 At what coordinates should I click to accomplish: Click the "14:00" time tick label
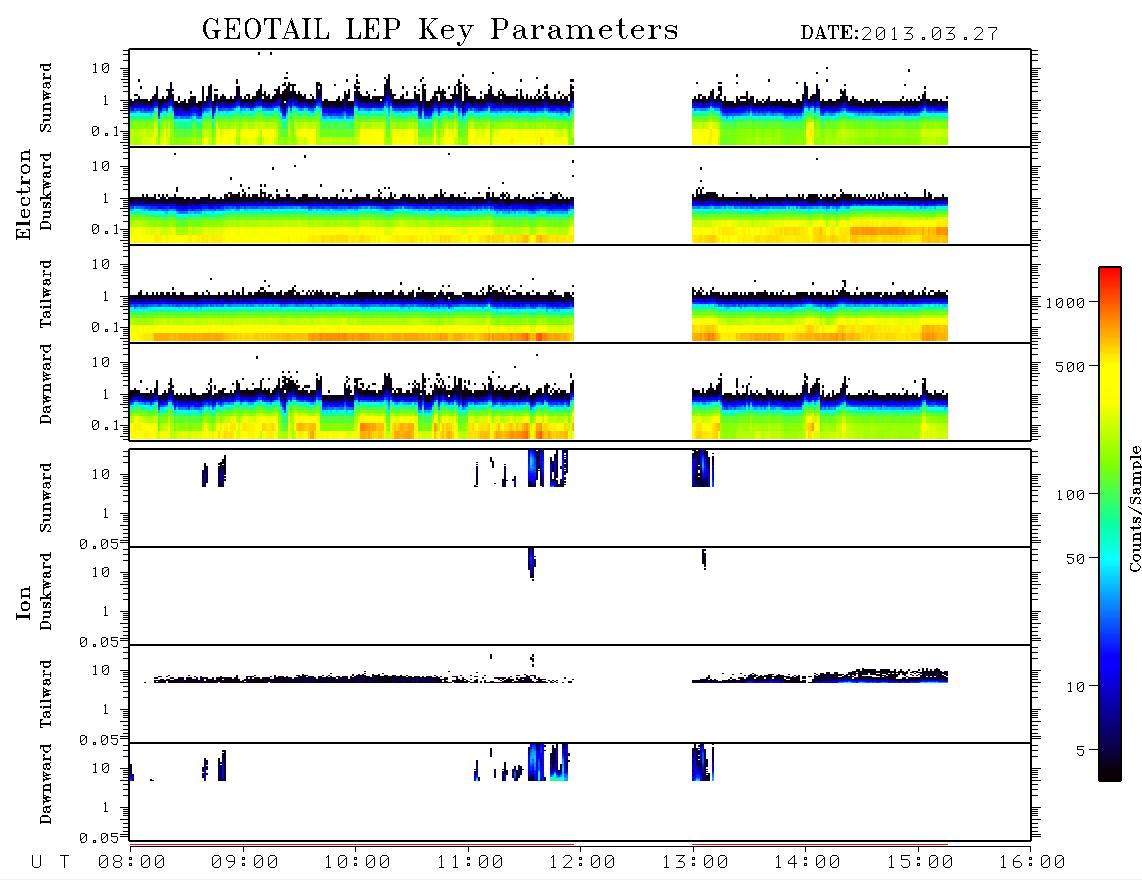pos(807,863)
